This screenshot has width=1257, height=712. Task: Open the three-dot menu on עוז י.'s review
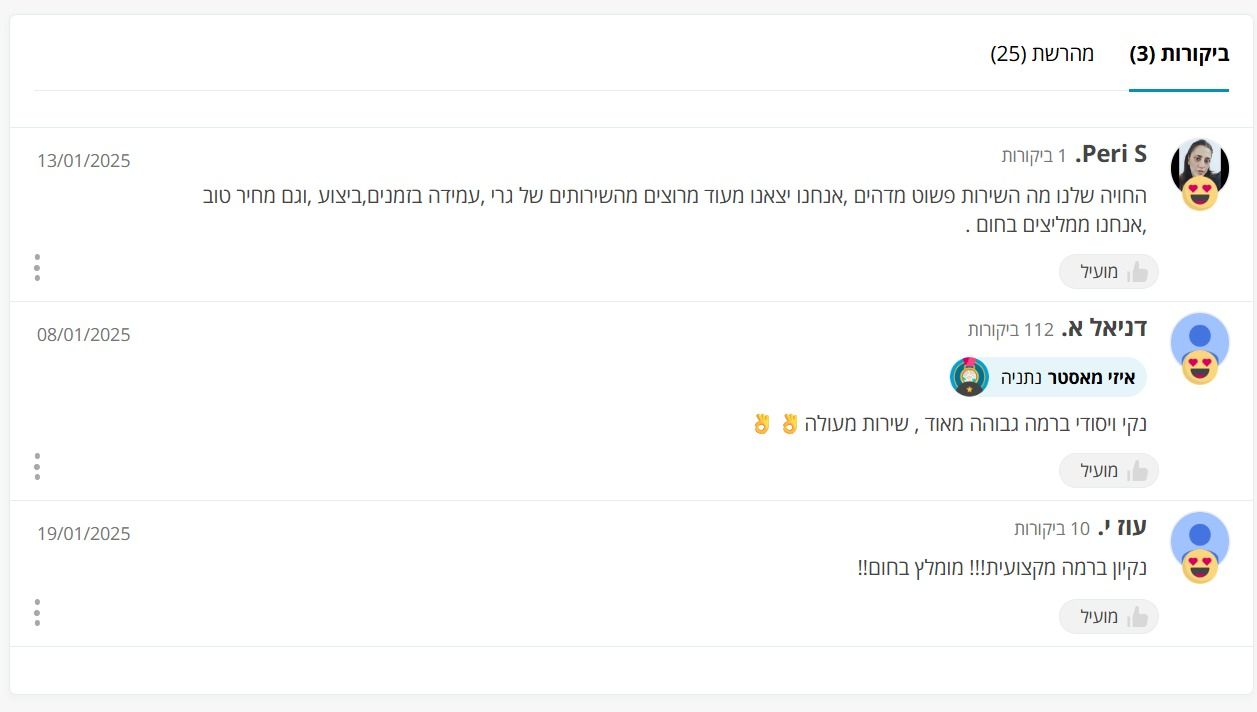[37, 612]
